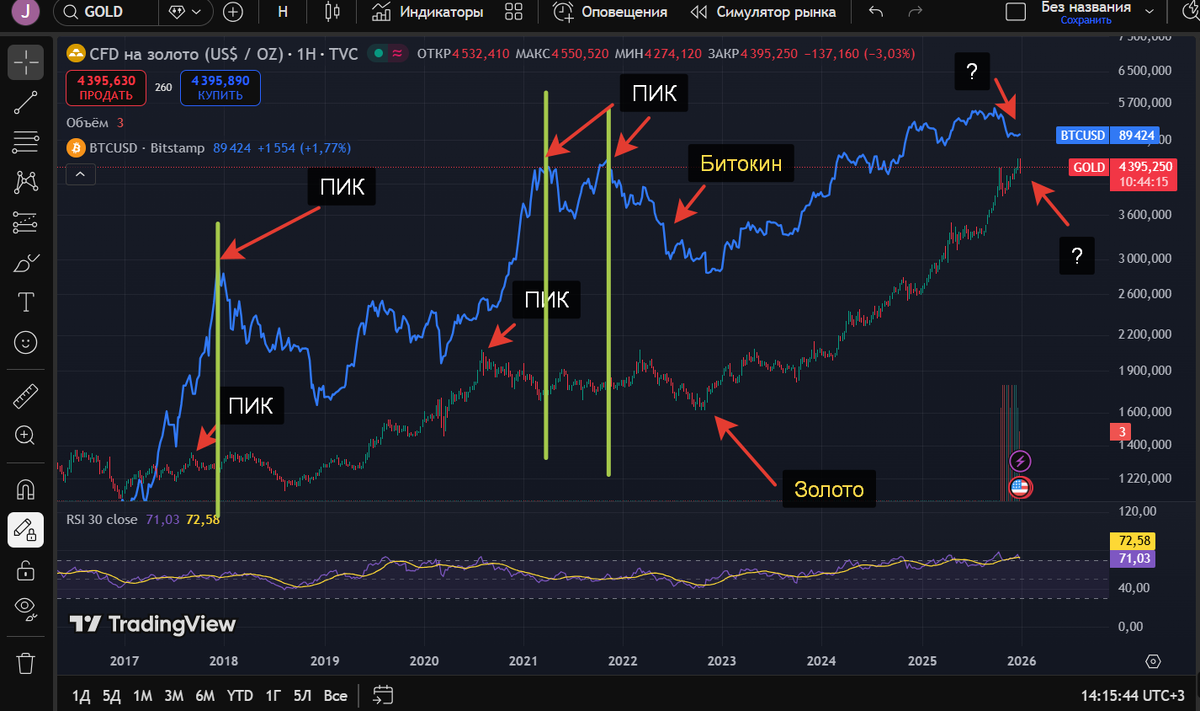This screenshot has height=711, width=1200.
Task: Select the crosshair cursor tool
Action: pyautogui.click(x=26, y=61)
